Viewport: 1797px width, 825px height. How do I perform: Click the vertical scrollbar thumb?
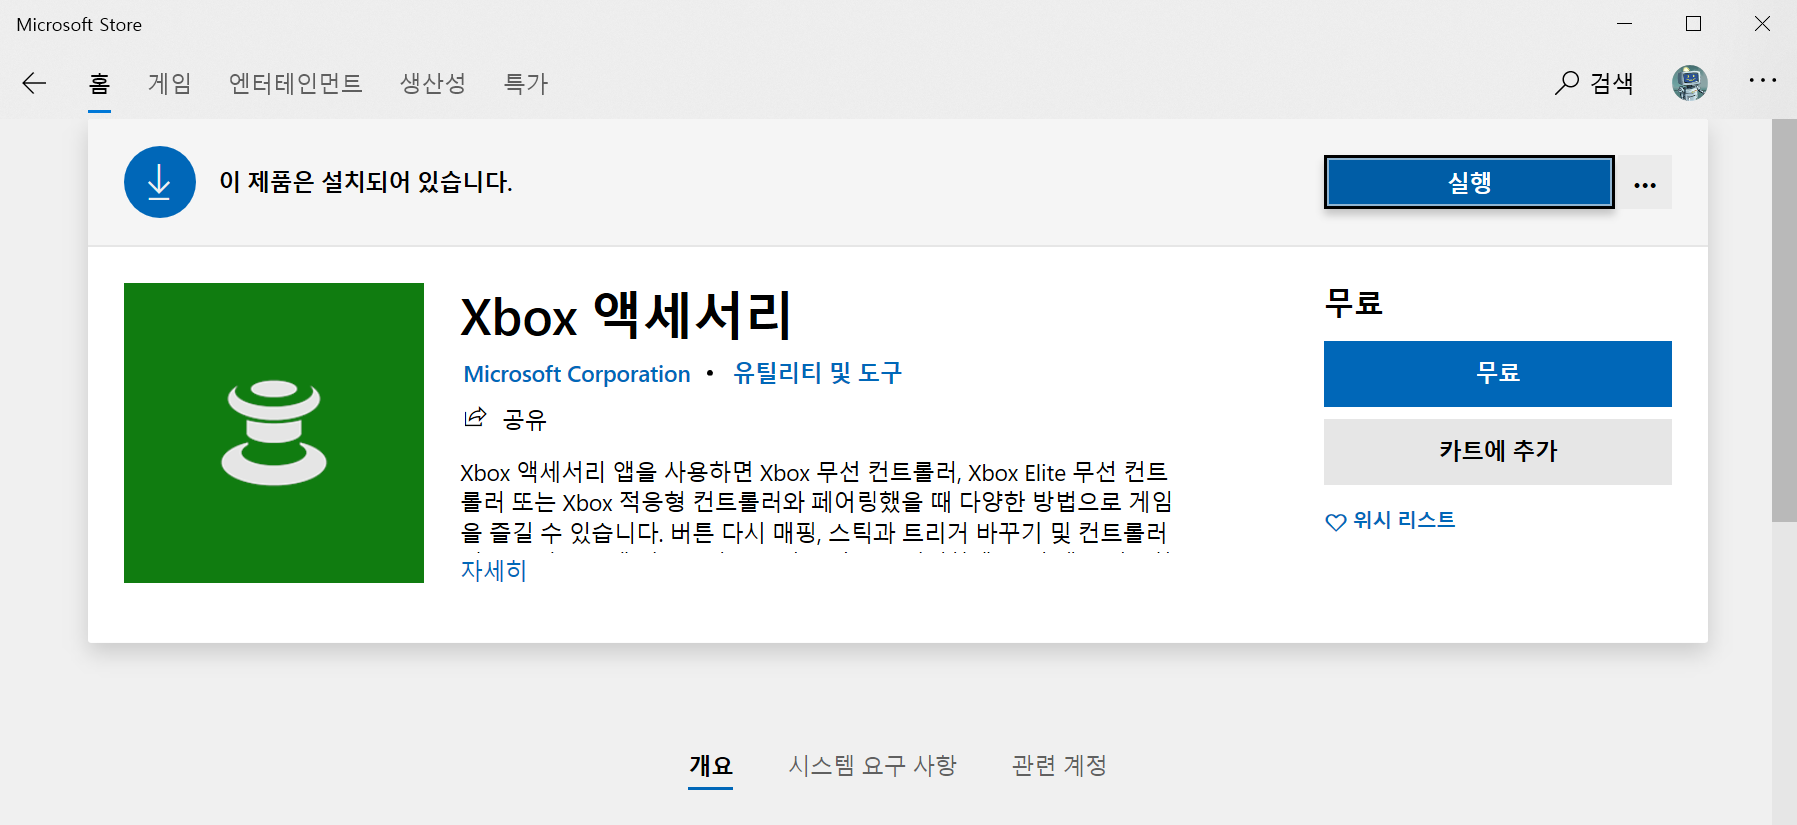(1784, 320)
